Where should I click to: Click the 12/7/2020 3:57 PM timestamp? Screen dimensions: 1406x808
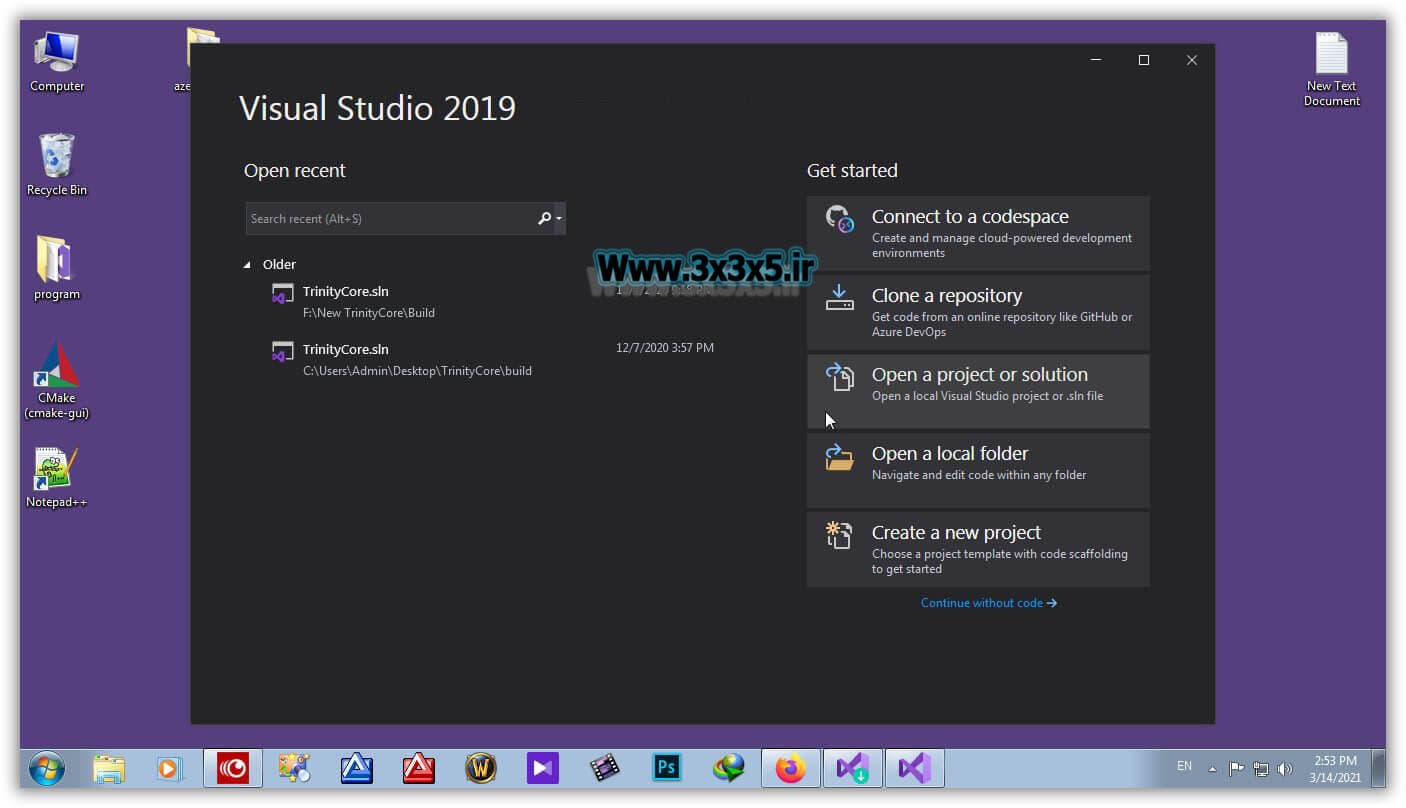point(665,348)
